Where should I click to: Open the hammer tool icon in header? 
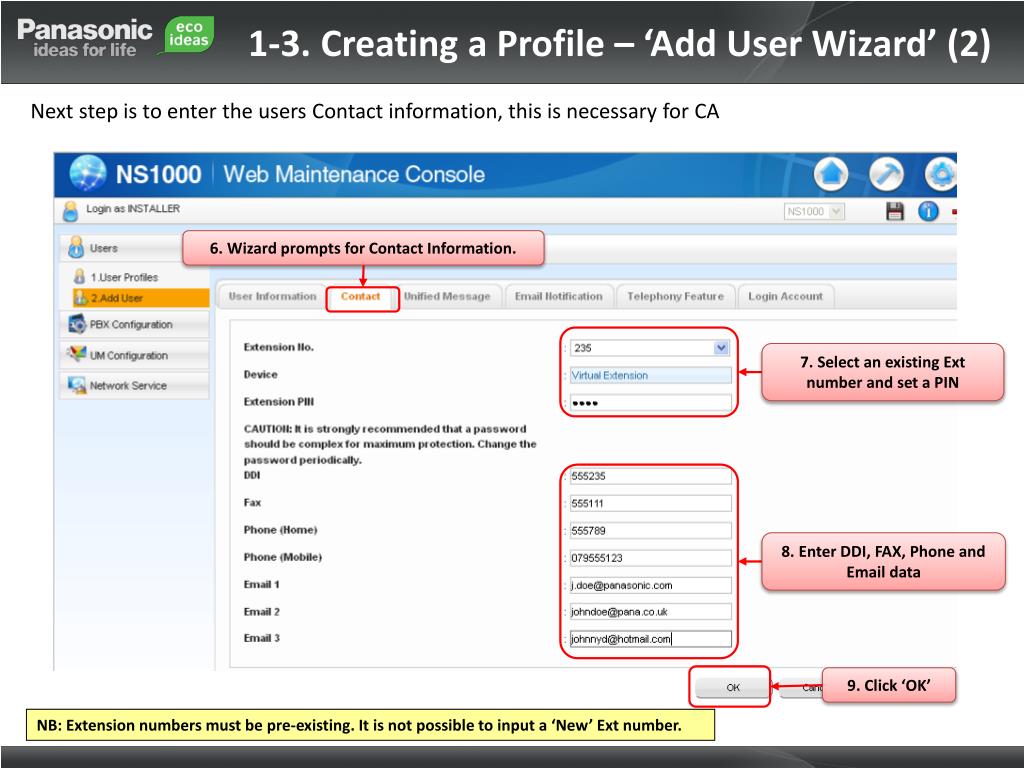click(x=886, y=174)
